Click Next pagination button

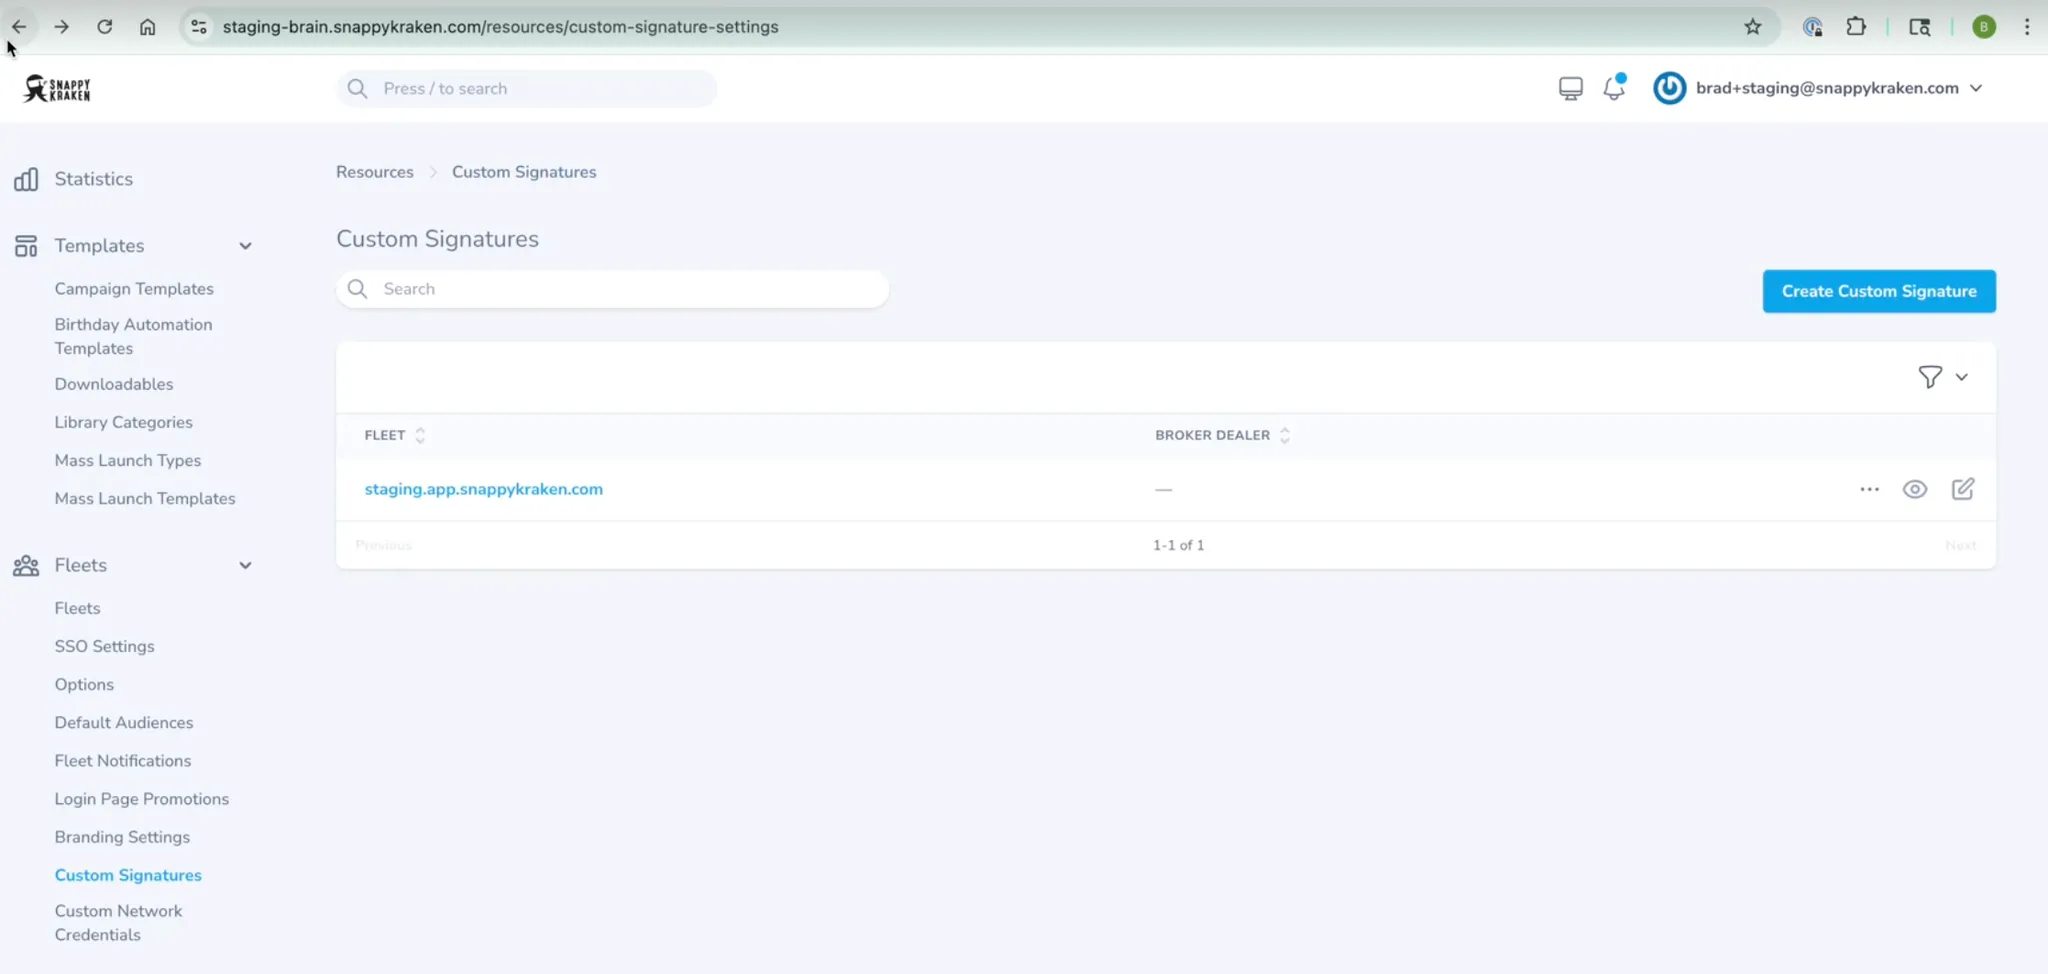pyautogui.click(x=1960, y=545)
